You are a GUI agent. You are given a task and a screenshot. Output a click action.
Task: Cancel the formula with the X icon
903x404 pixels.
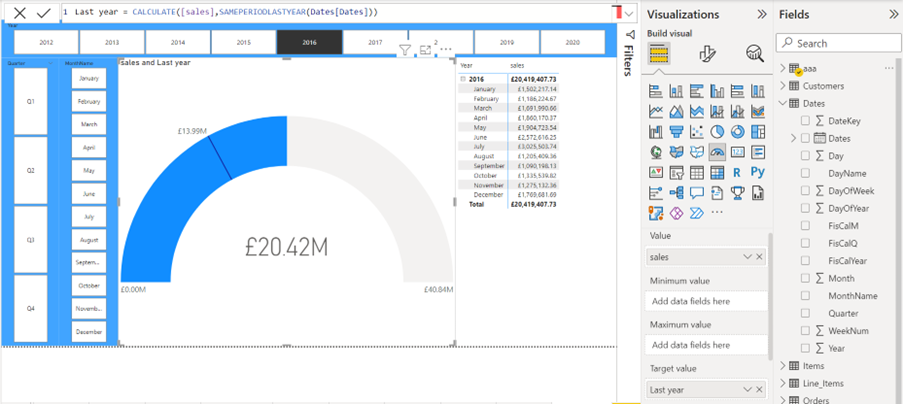click(20, 13)
